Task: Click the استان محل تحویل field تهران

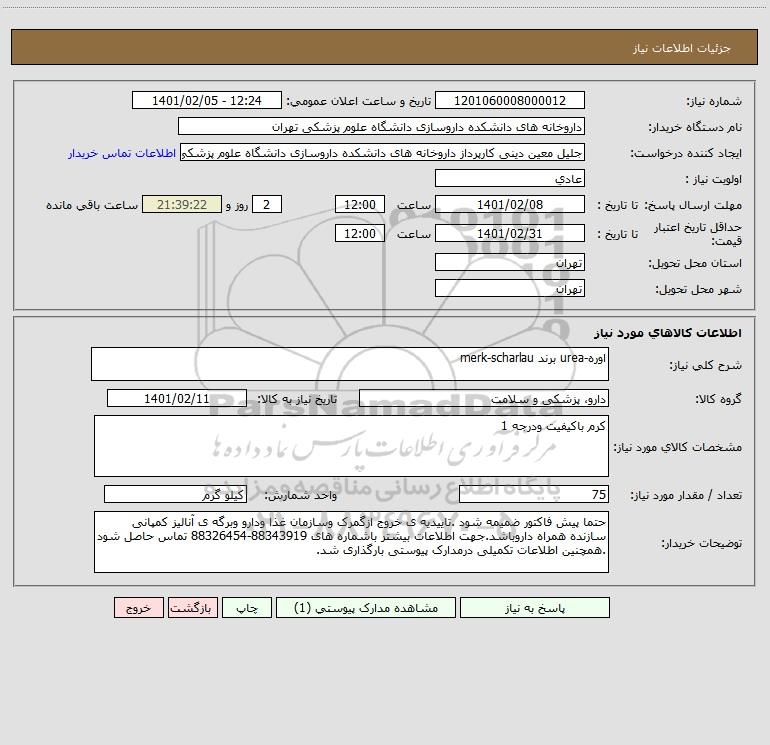Action: point(510,262)
